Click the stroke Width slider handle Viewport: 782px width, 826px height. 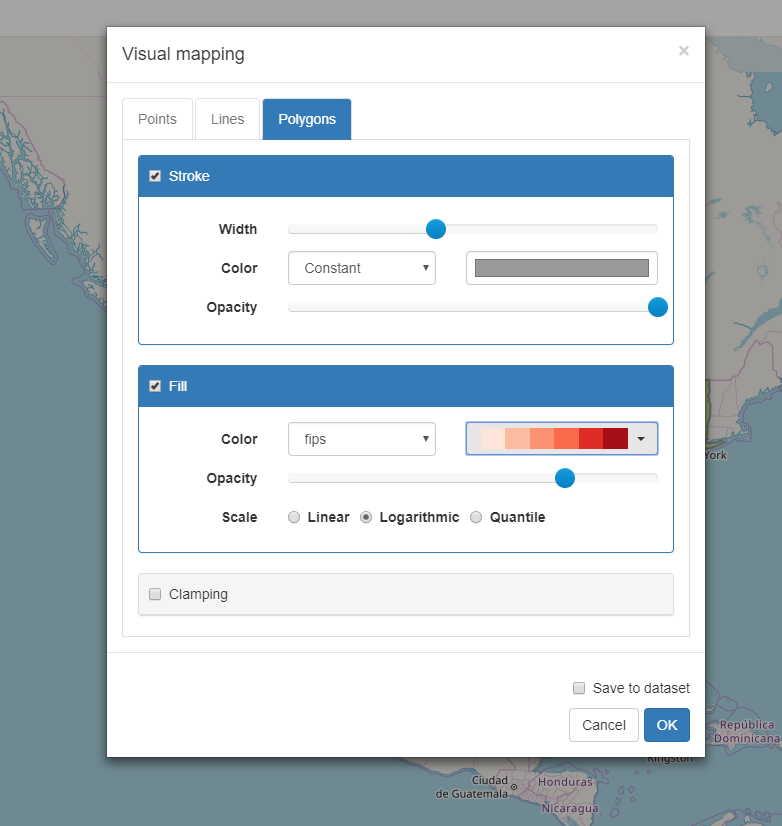(x=436, y=229)
